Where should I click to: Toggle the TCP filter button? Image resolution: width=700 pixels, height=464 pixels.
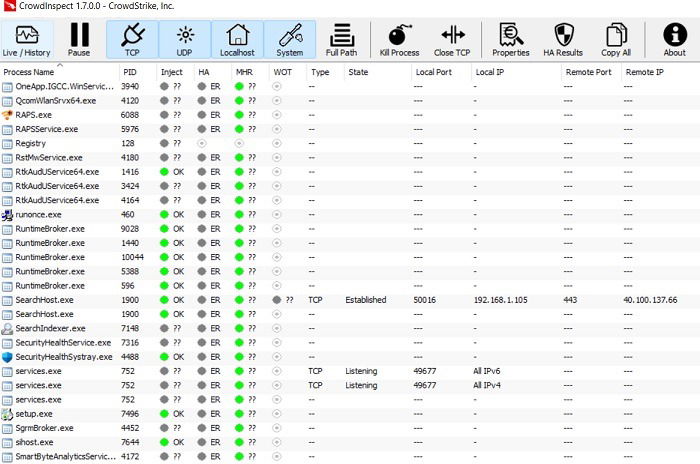(132, 39)
